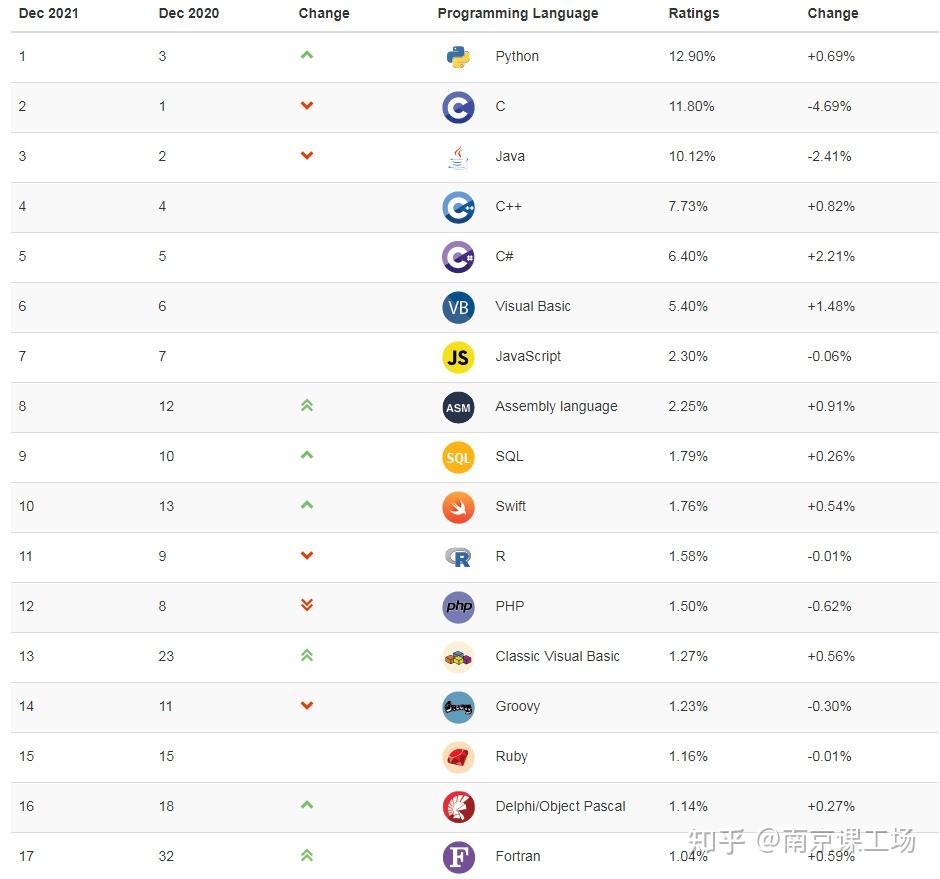
Task: Click the green up arrow in Python row
Action: pos(307,55)
